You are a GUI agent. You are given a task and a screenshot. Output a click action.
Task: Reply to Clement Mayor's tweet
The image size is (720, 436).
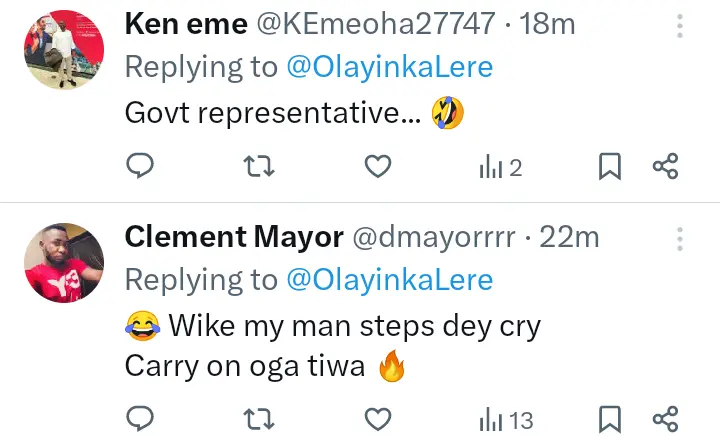coord(141,418)
